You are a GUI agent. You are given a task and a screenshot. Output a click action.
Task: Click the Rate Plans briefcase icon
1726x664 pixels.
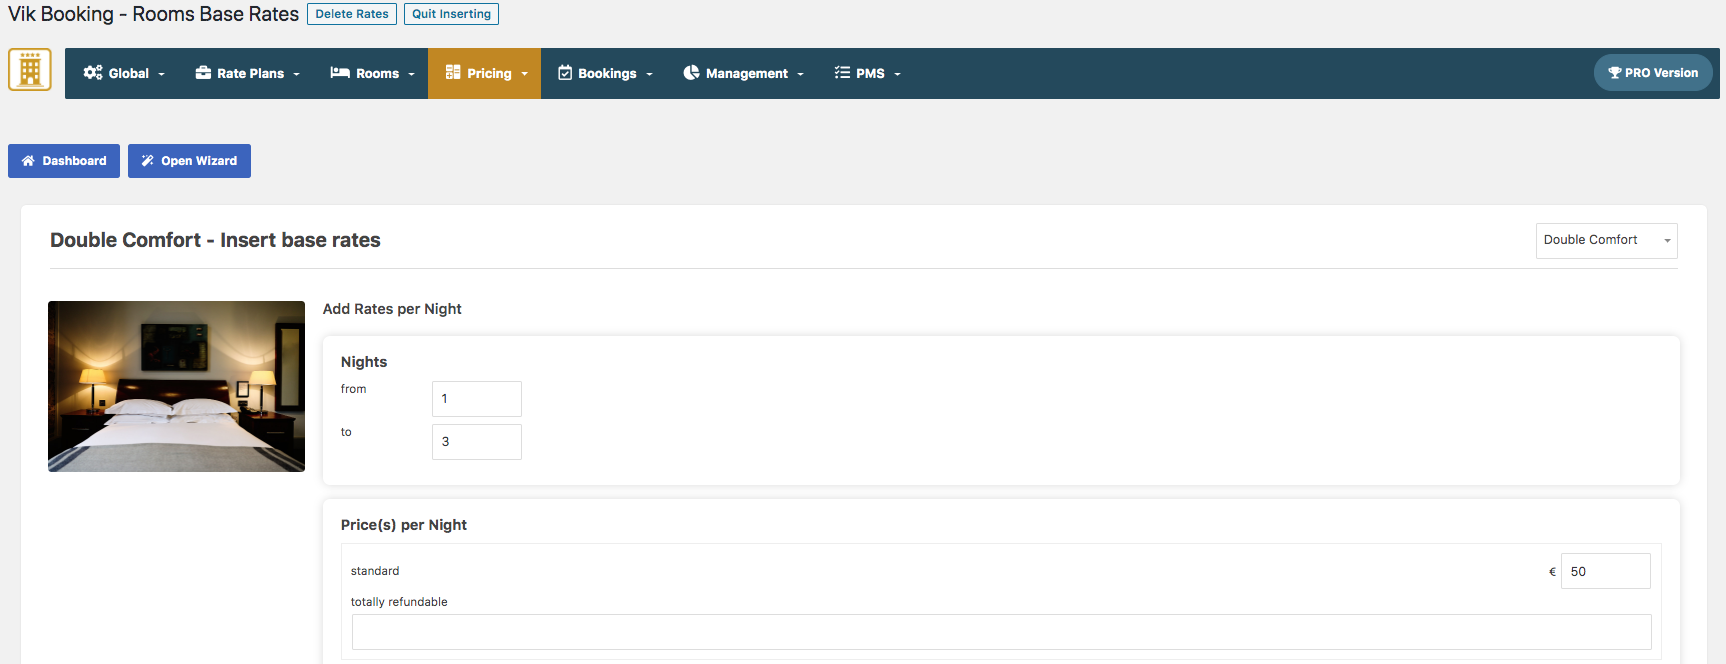[x=203, y=72]
